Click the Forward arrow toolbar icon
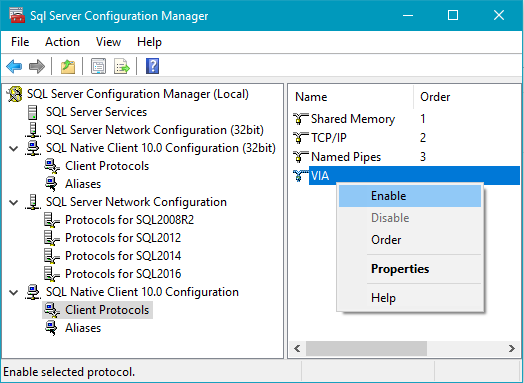Screen dimensions: 524x383 point(37,66)
